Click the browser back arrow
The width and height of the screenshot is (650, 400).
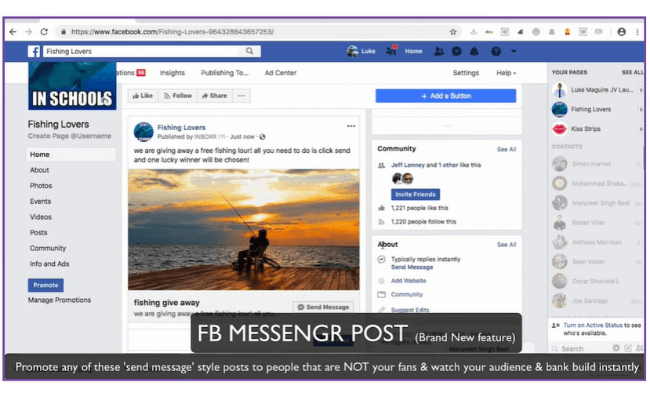(13, 32)
